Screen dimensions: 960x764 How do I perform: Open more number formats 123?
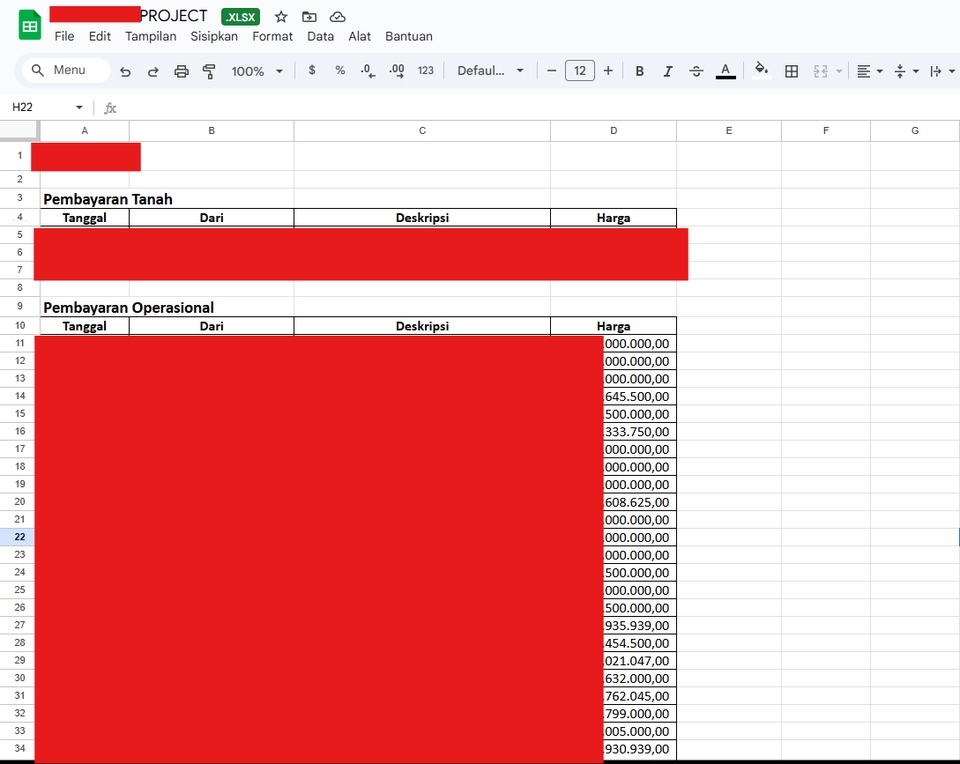[x=426, y=70]
